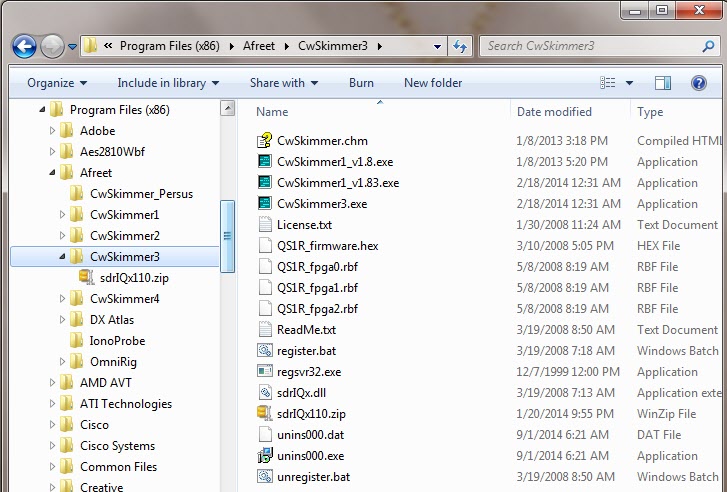Click the WinZip File type text
Image resolution: width=727 pixels, height=492 pixels.
666,414
